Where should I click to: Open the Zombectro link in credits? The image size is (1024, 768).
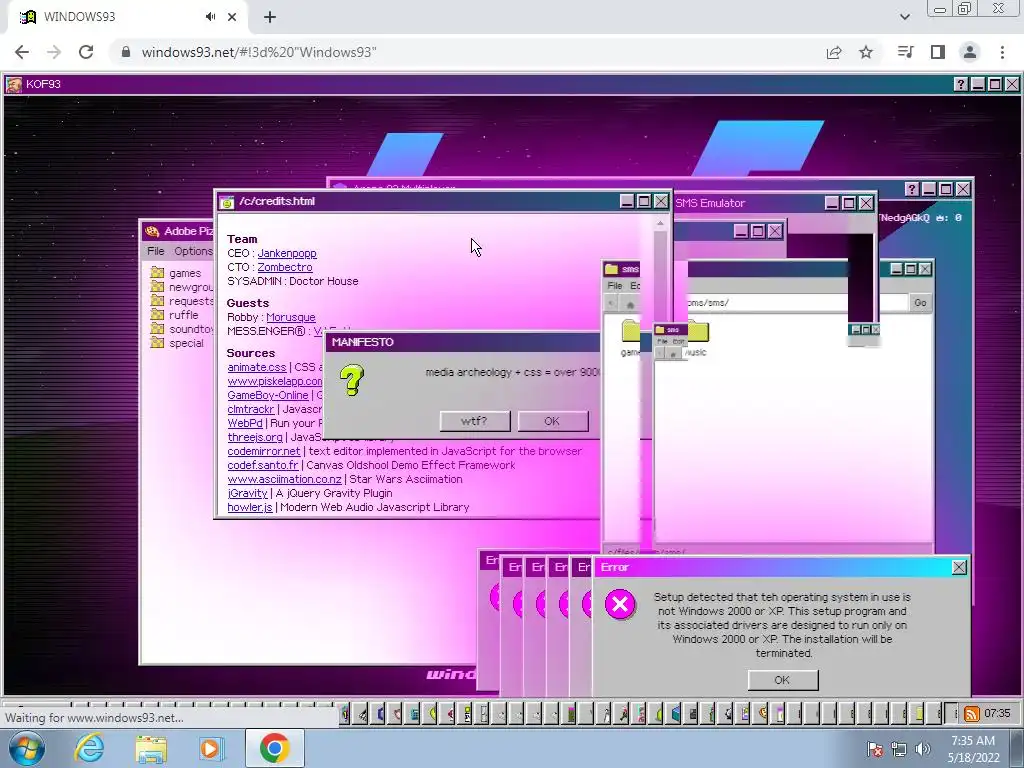[x=285, y=267]
